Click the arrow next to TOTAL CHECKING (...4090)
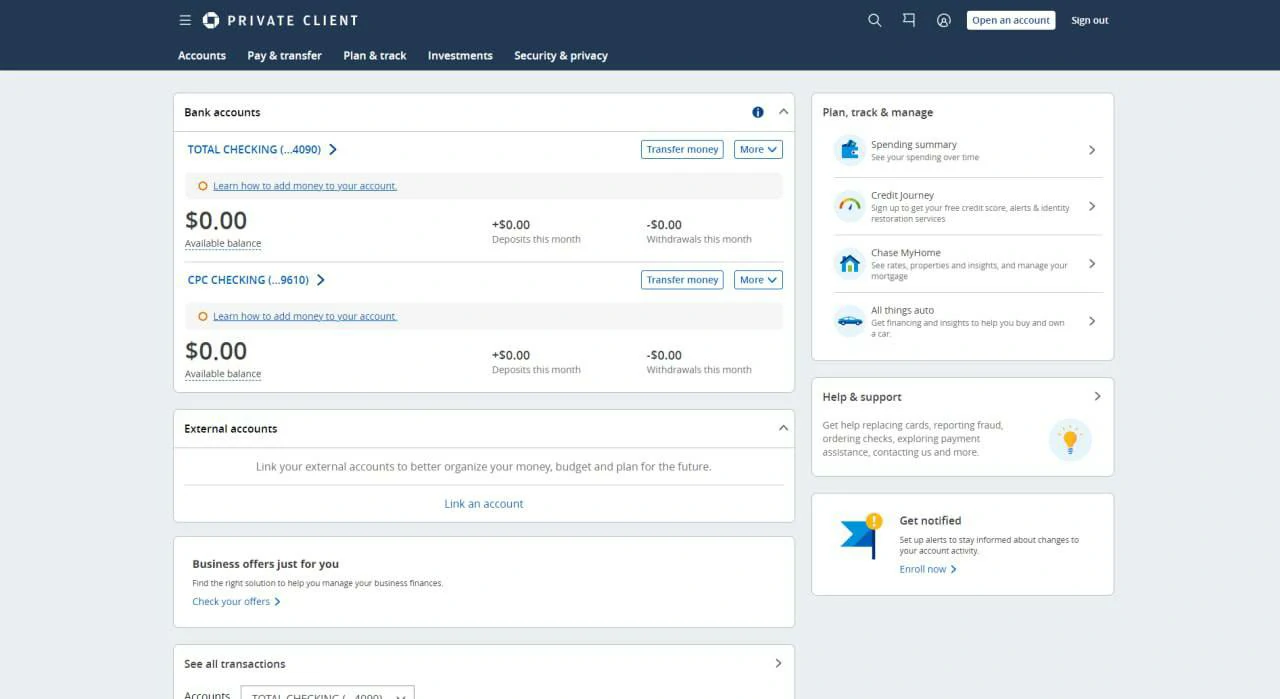Screen dimensions: 1280x699 coord(333,149)
